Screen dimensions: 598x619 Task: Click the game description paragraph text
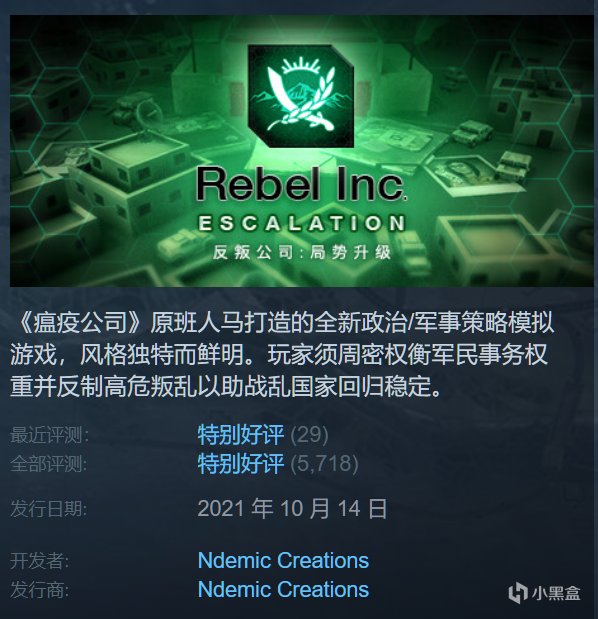pyautogui.click(x=283, y=355)
